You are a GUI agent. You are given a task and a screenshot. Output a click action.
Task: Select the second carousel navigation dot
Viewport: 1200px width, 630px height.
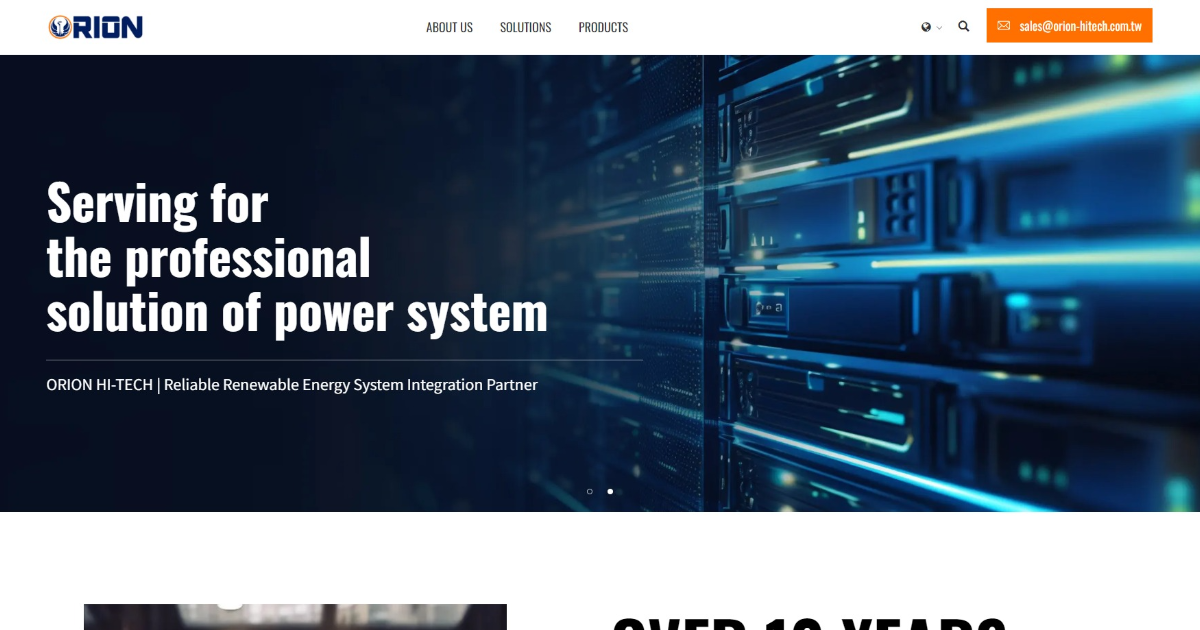coord(610,491)
